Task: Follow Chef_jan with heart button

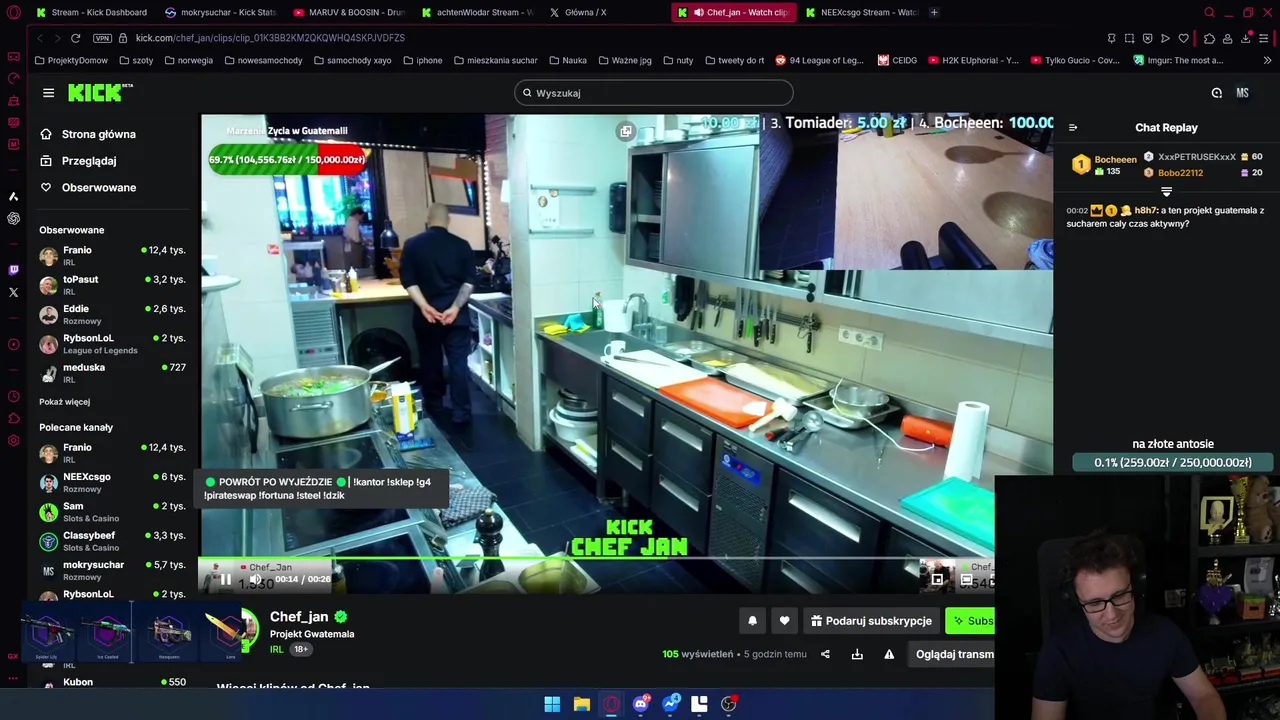Action: tap(784, 621)
